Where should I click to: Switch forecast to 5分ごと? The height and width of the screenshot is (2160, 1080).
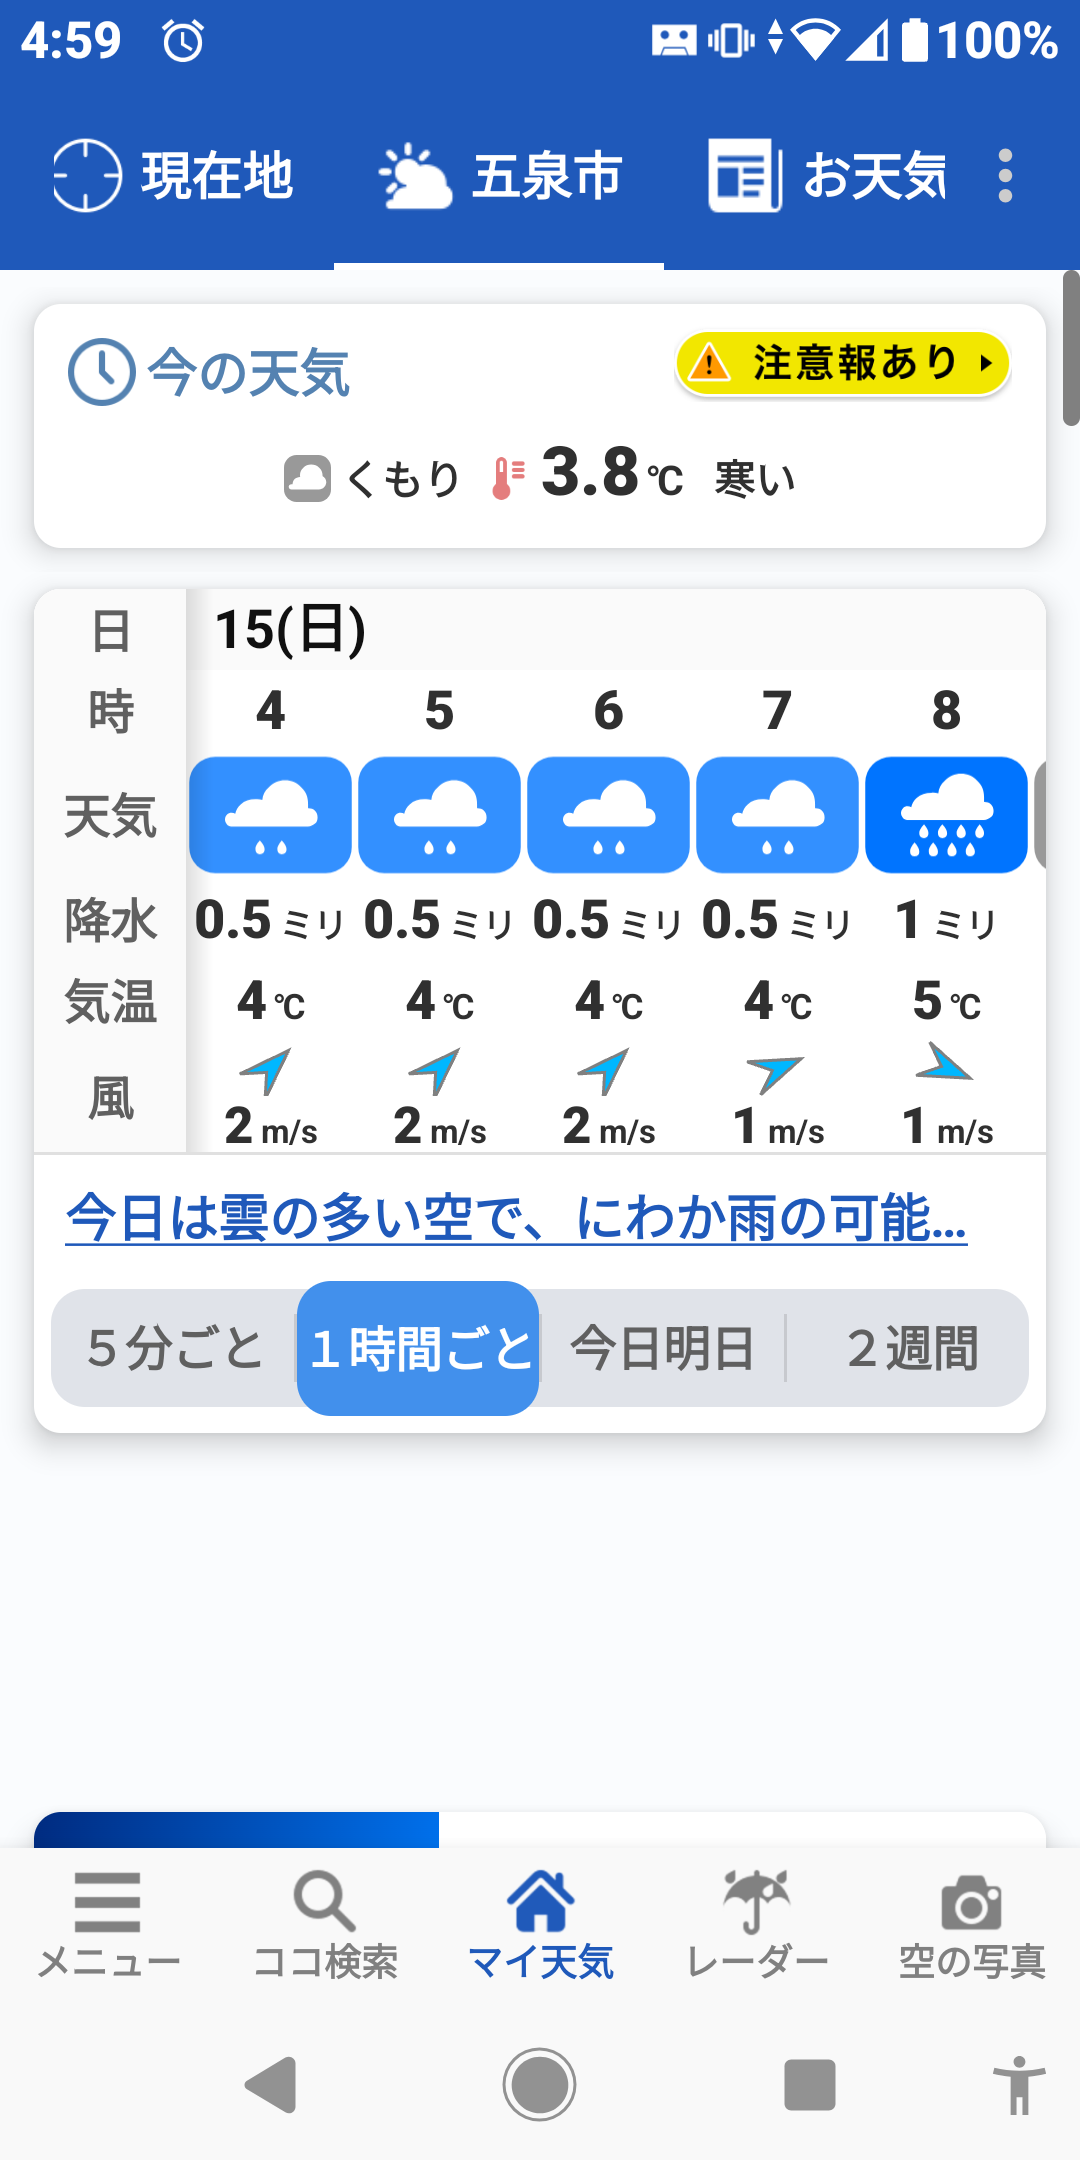coord(175,1348)
